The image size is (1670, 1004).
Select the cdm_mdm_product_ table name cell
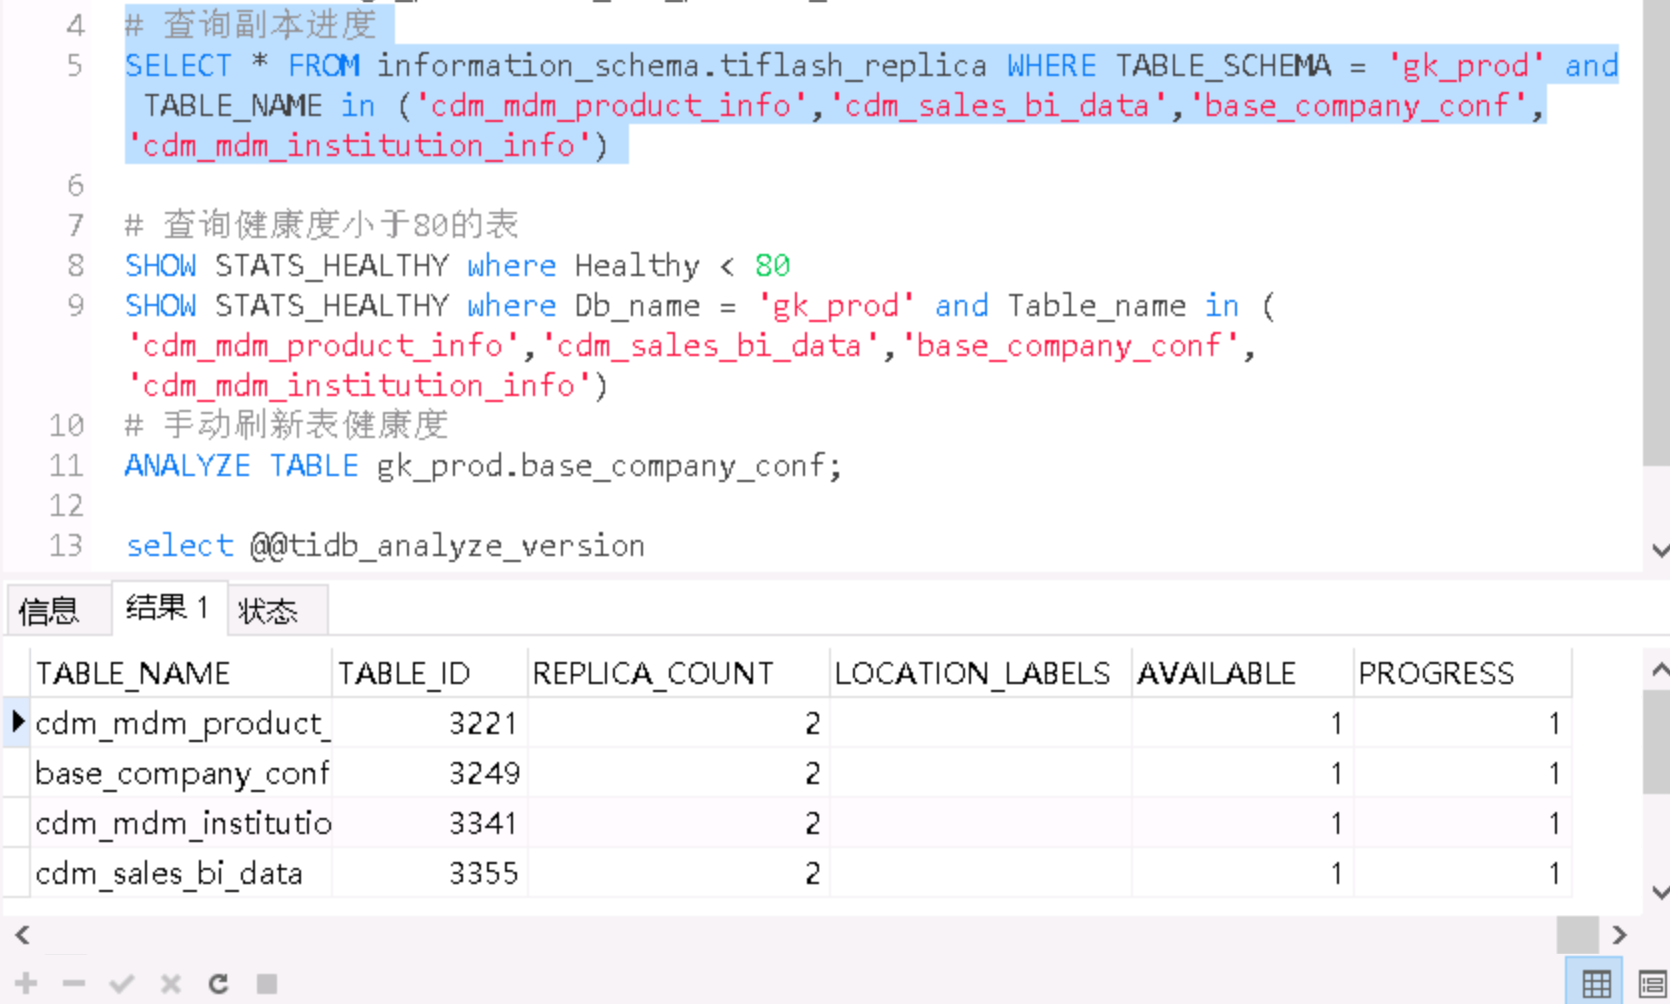(181, 723)
